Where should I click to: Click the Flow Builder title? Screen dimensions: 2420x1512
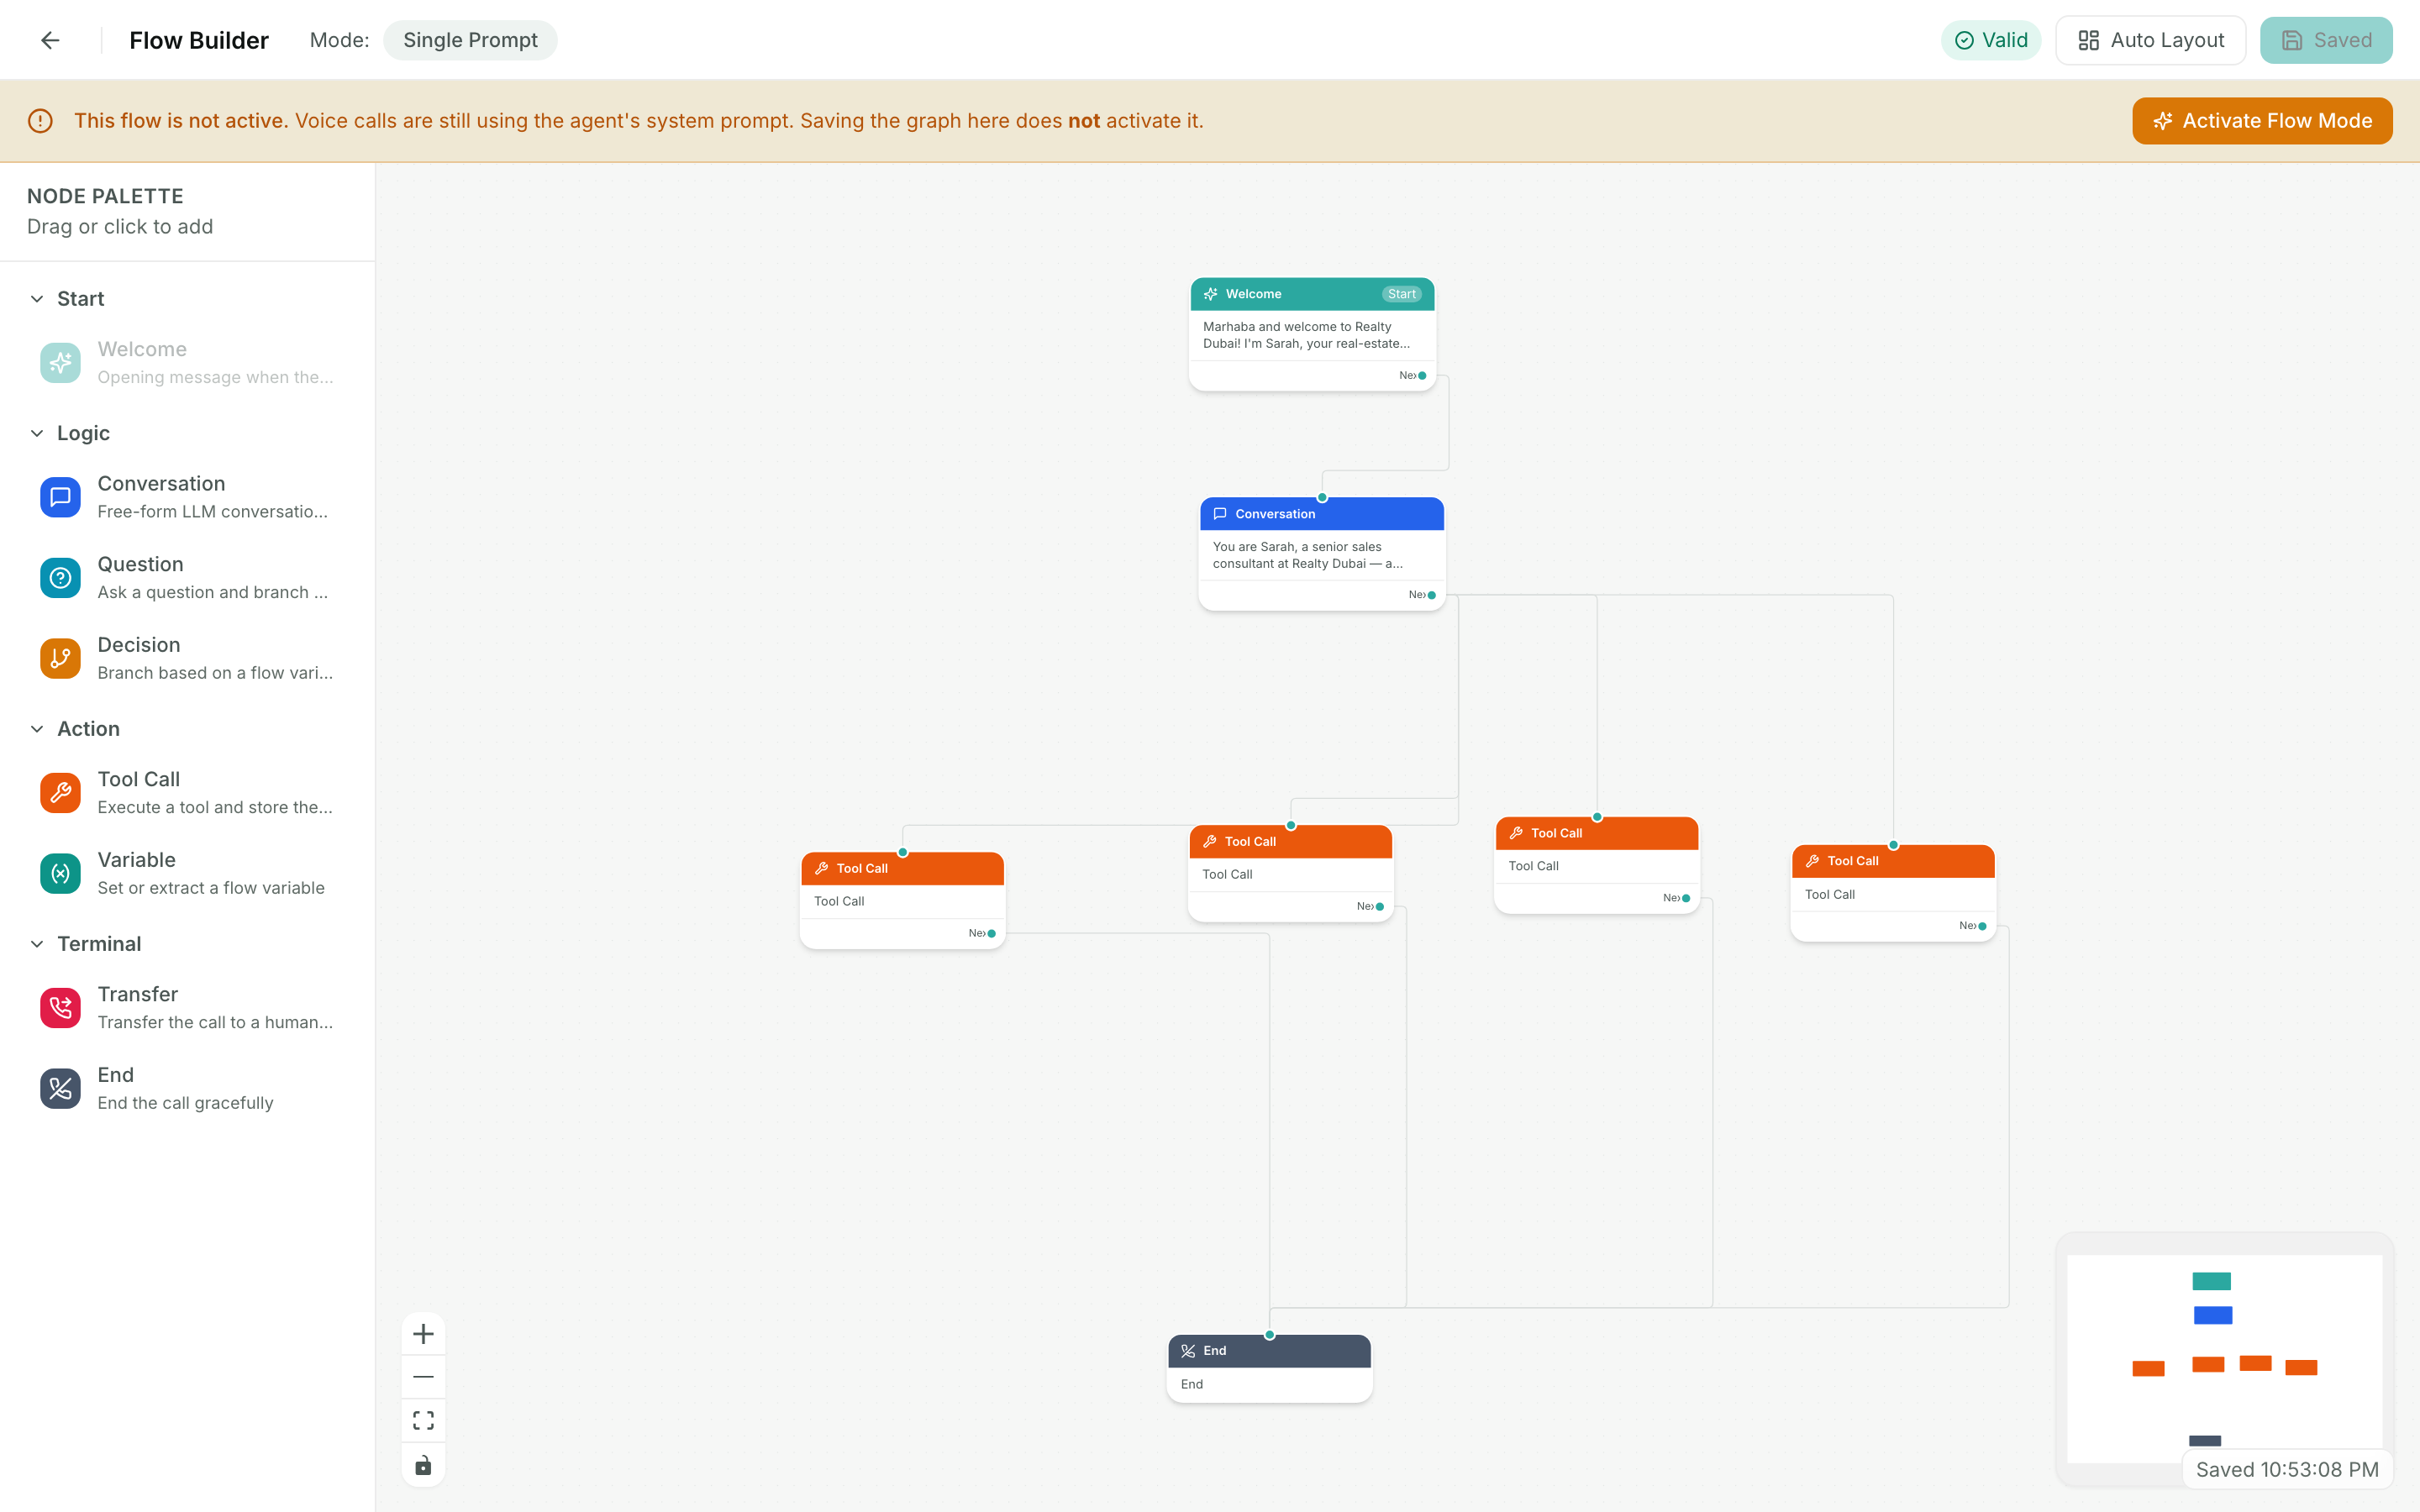click(x=199, y=40)
